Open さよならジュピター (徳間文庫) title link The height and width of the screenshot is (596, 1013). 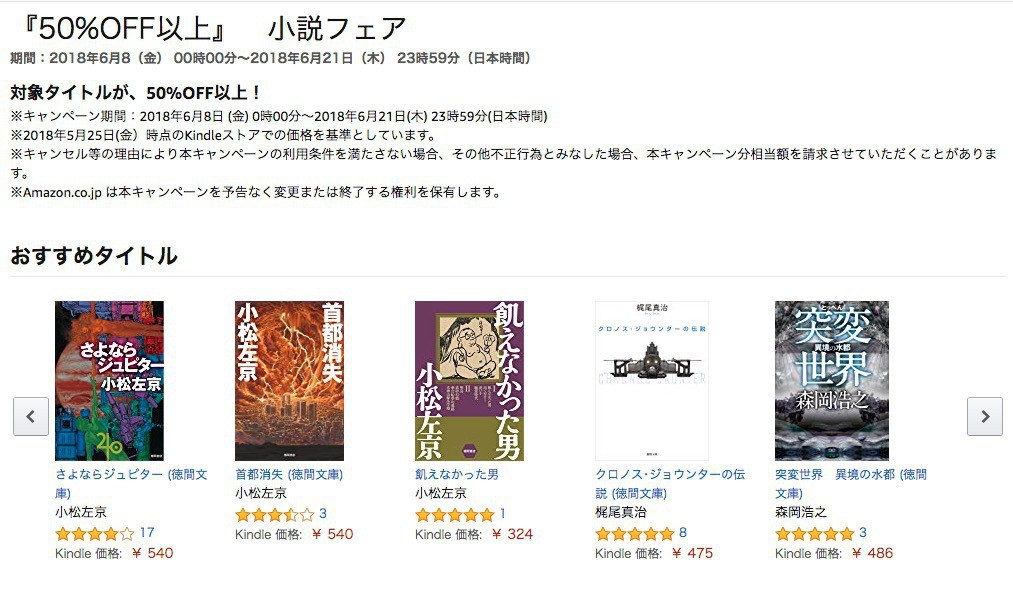pyautogui.click(x=131, y=484)
